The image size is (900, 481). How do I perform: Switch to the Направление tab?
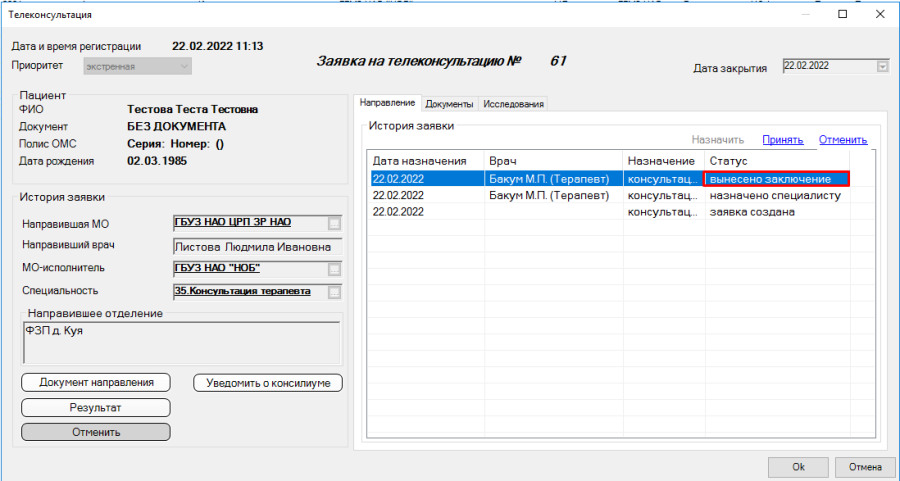tap(387, 103)
